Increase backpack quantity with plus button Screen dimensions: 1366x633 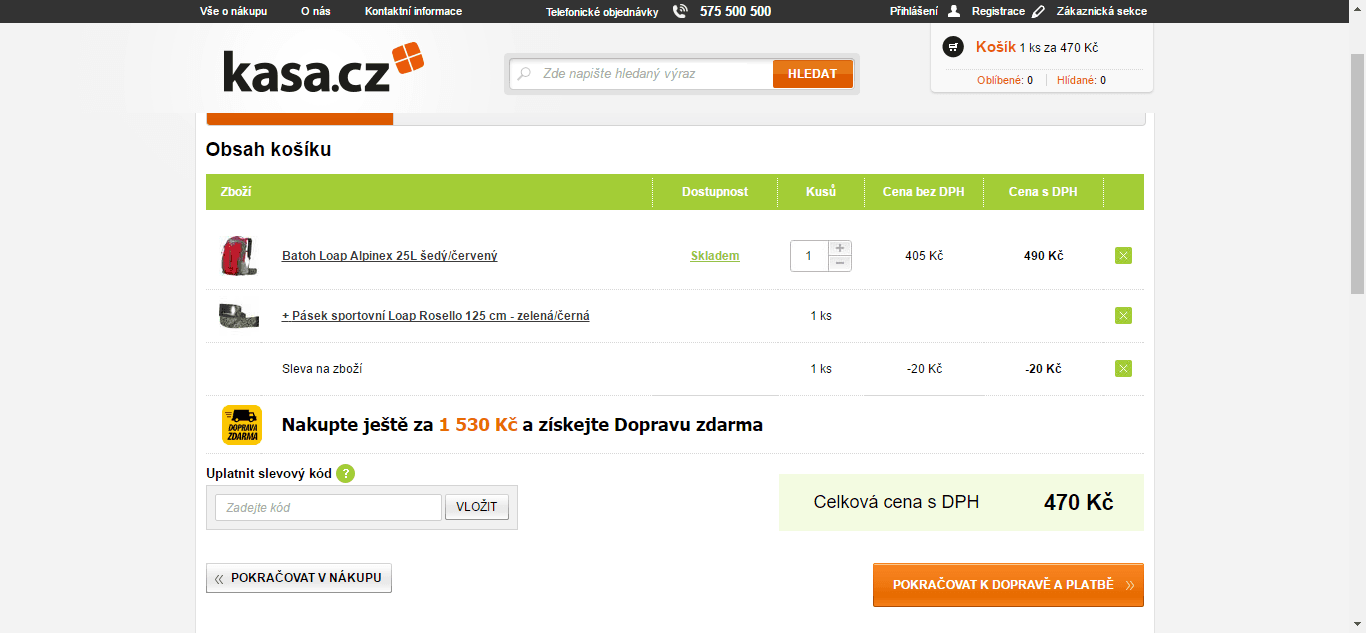point(840,248)
